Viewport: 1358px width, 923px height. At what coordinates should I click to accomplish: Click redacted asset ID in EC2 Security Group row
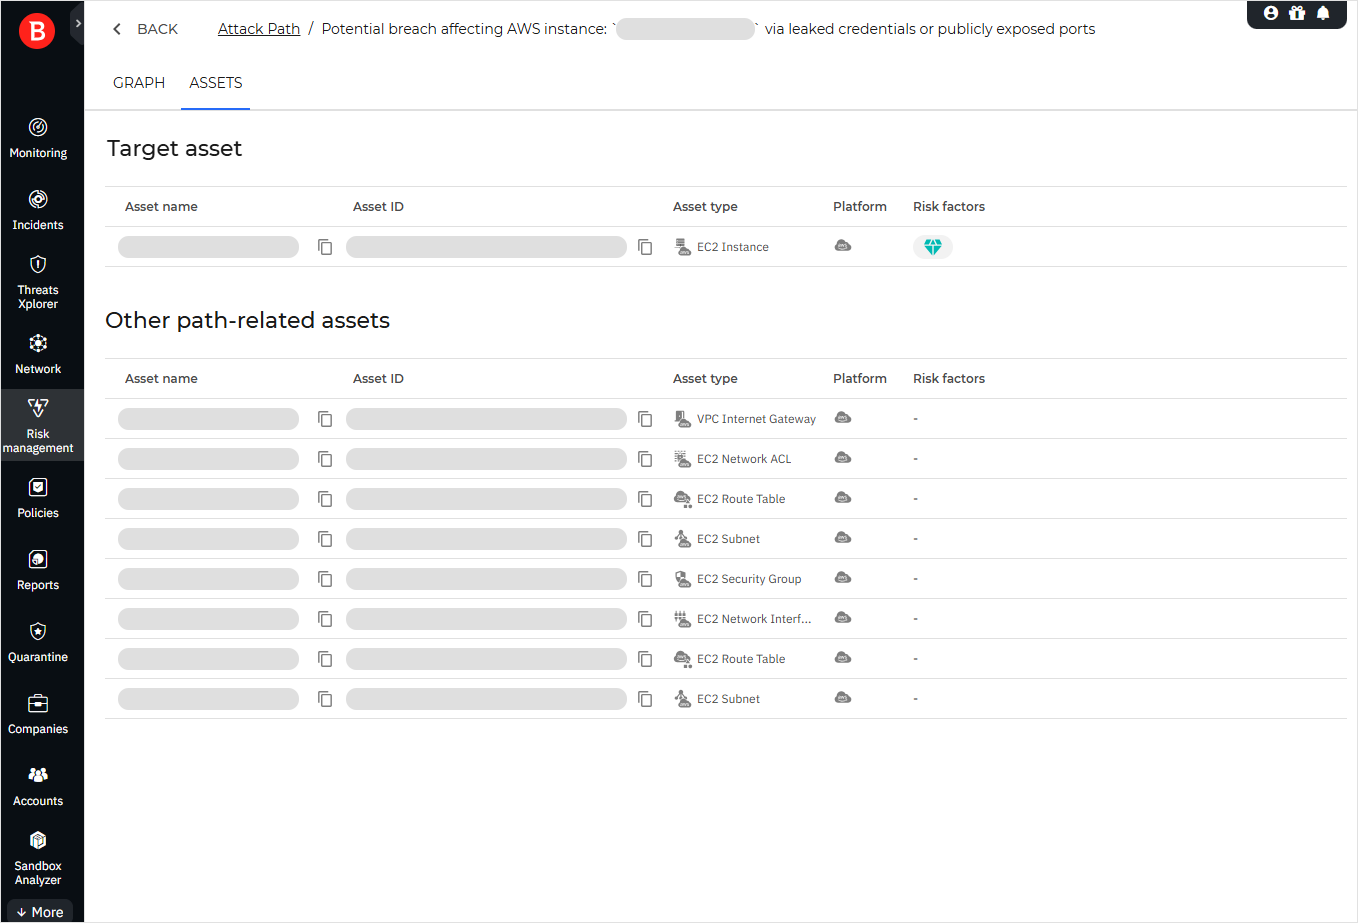coord(486,579)
